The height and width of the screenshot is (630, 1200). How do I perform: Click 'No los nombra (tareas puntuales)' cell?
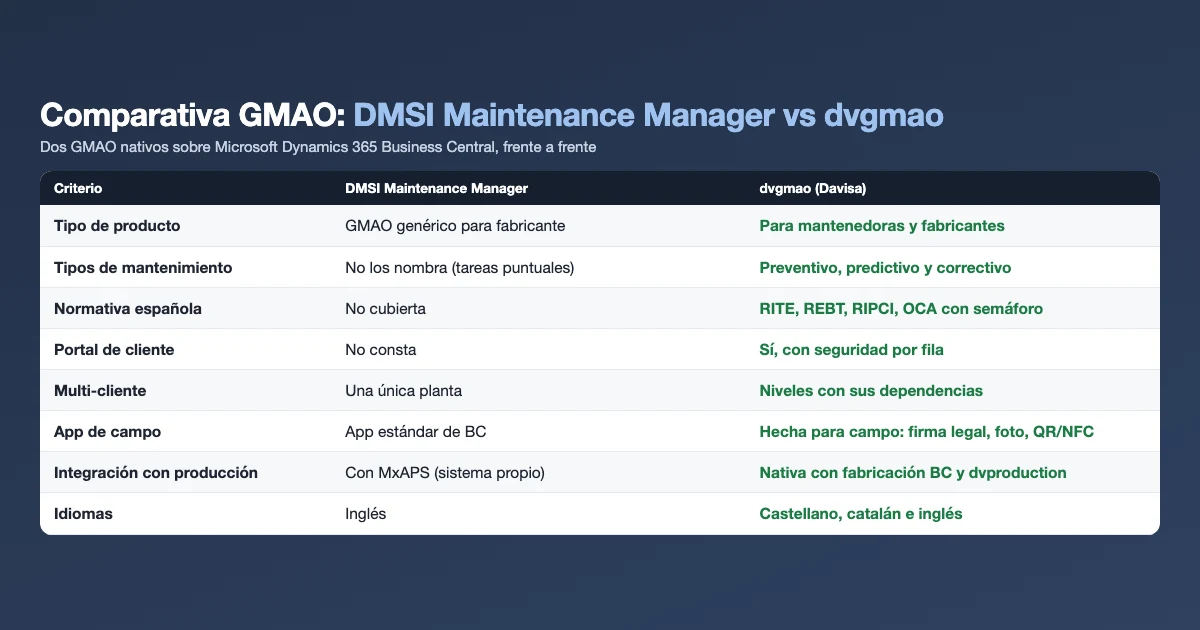tap(459, 267)
